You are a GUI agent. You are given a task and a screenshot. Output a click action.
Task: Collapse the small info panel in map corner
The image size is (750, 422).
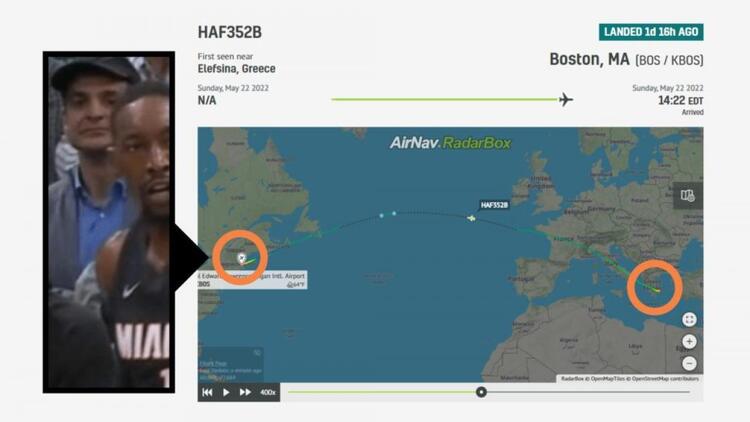(257, 353)
